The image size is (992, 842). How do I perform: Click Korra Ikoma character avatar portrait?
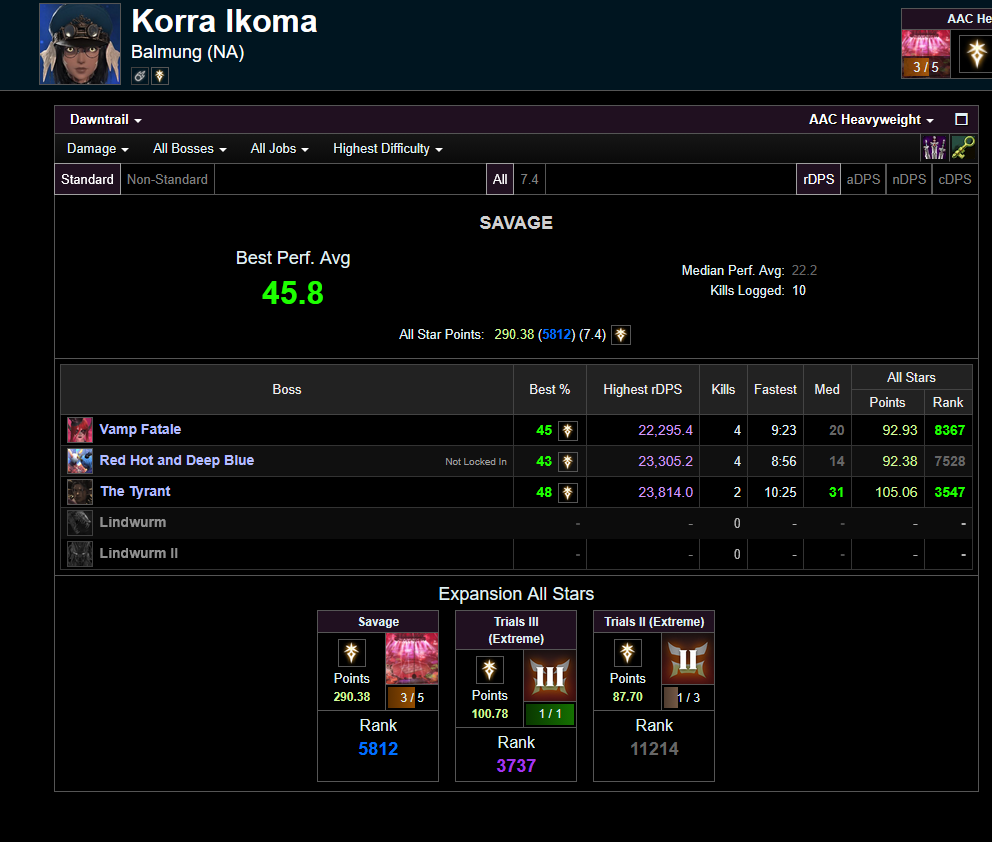click(x=80, y=44)
